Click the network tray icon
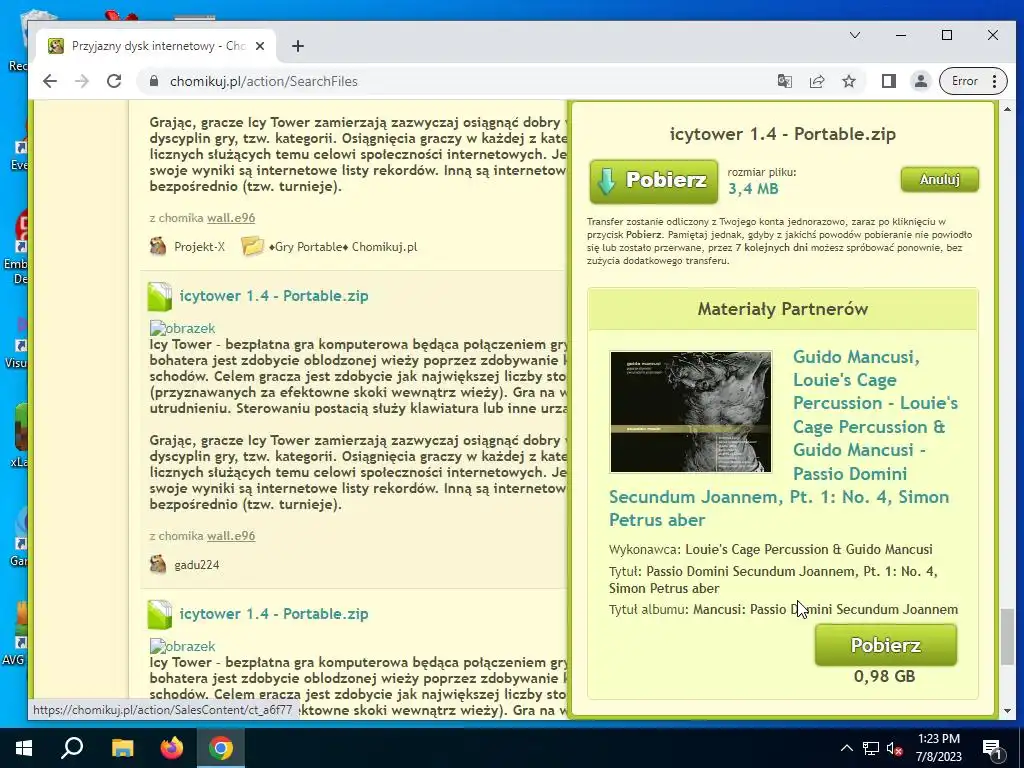Image resolution: width=1024 pixels, height=768 pixels. [870, 748]
